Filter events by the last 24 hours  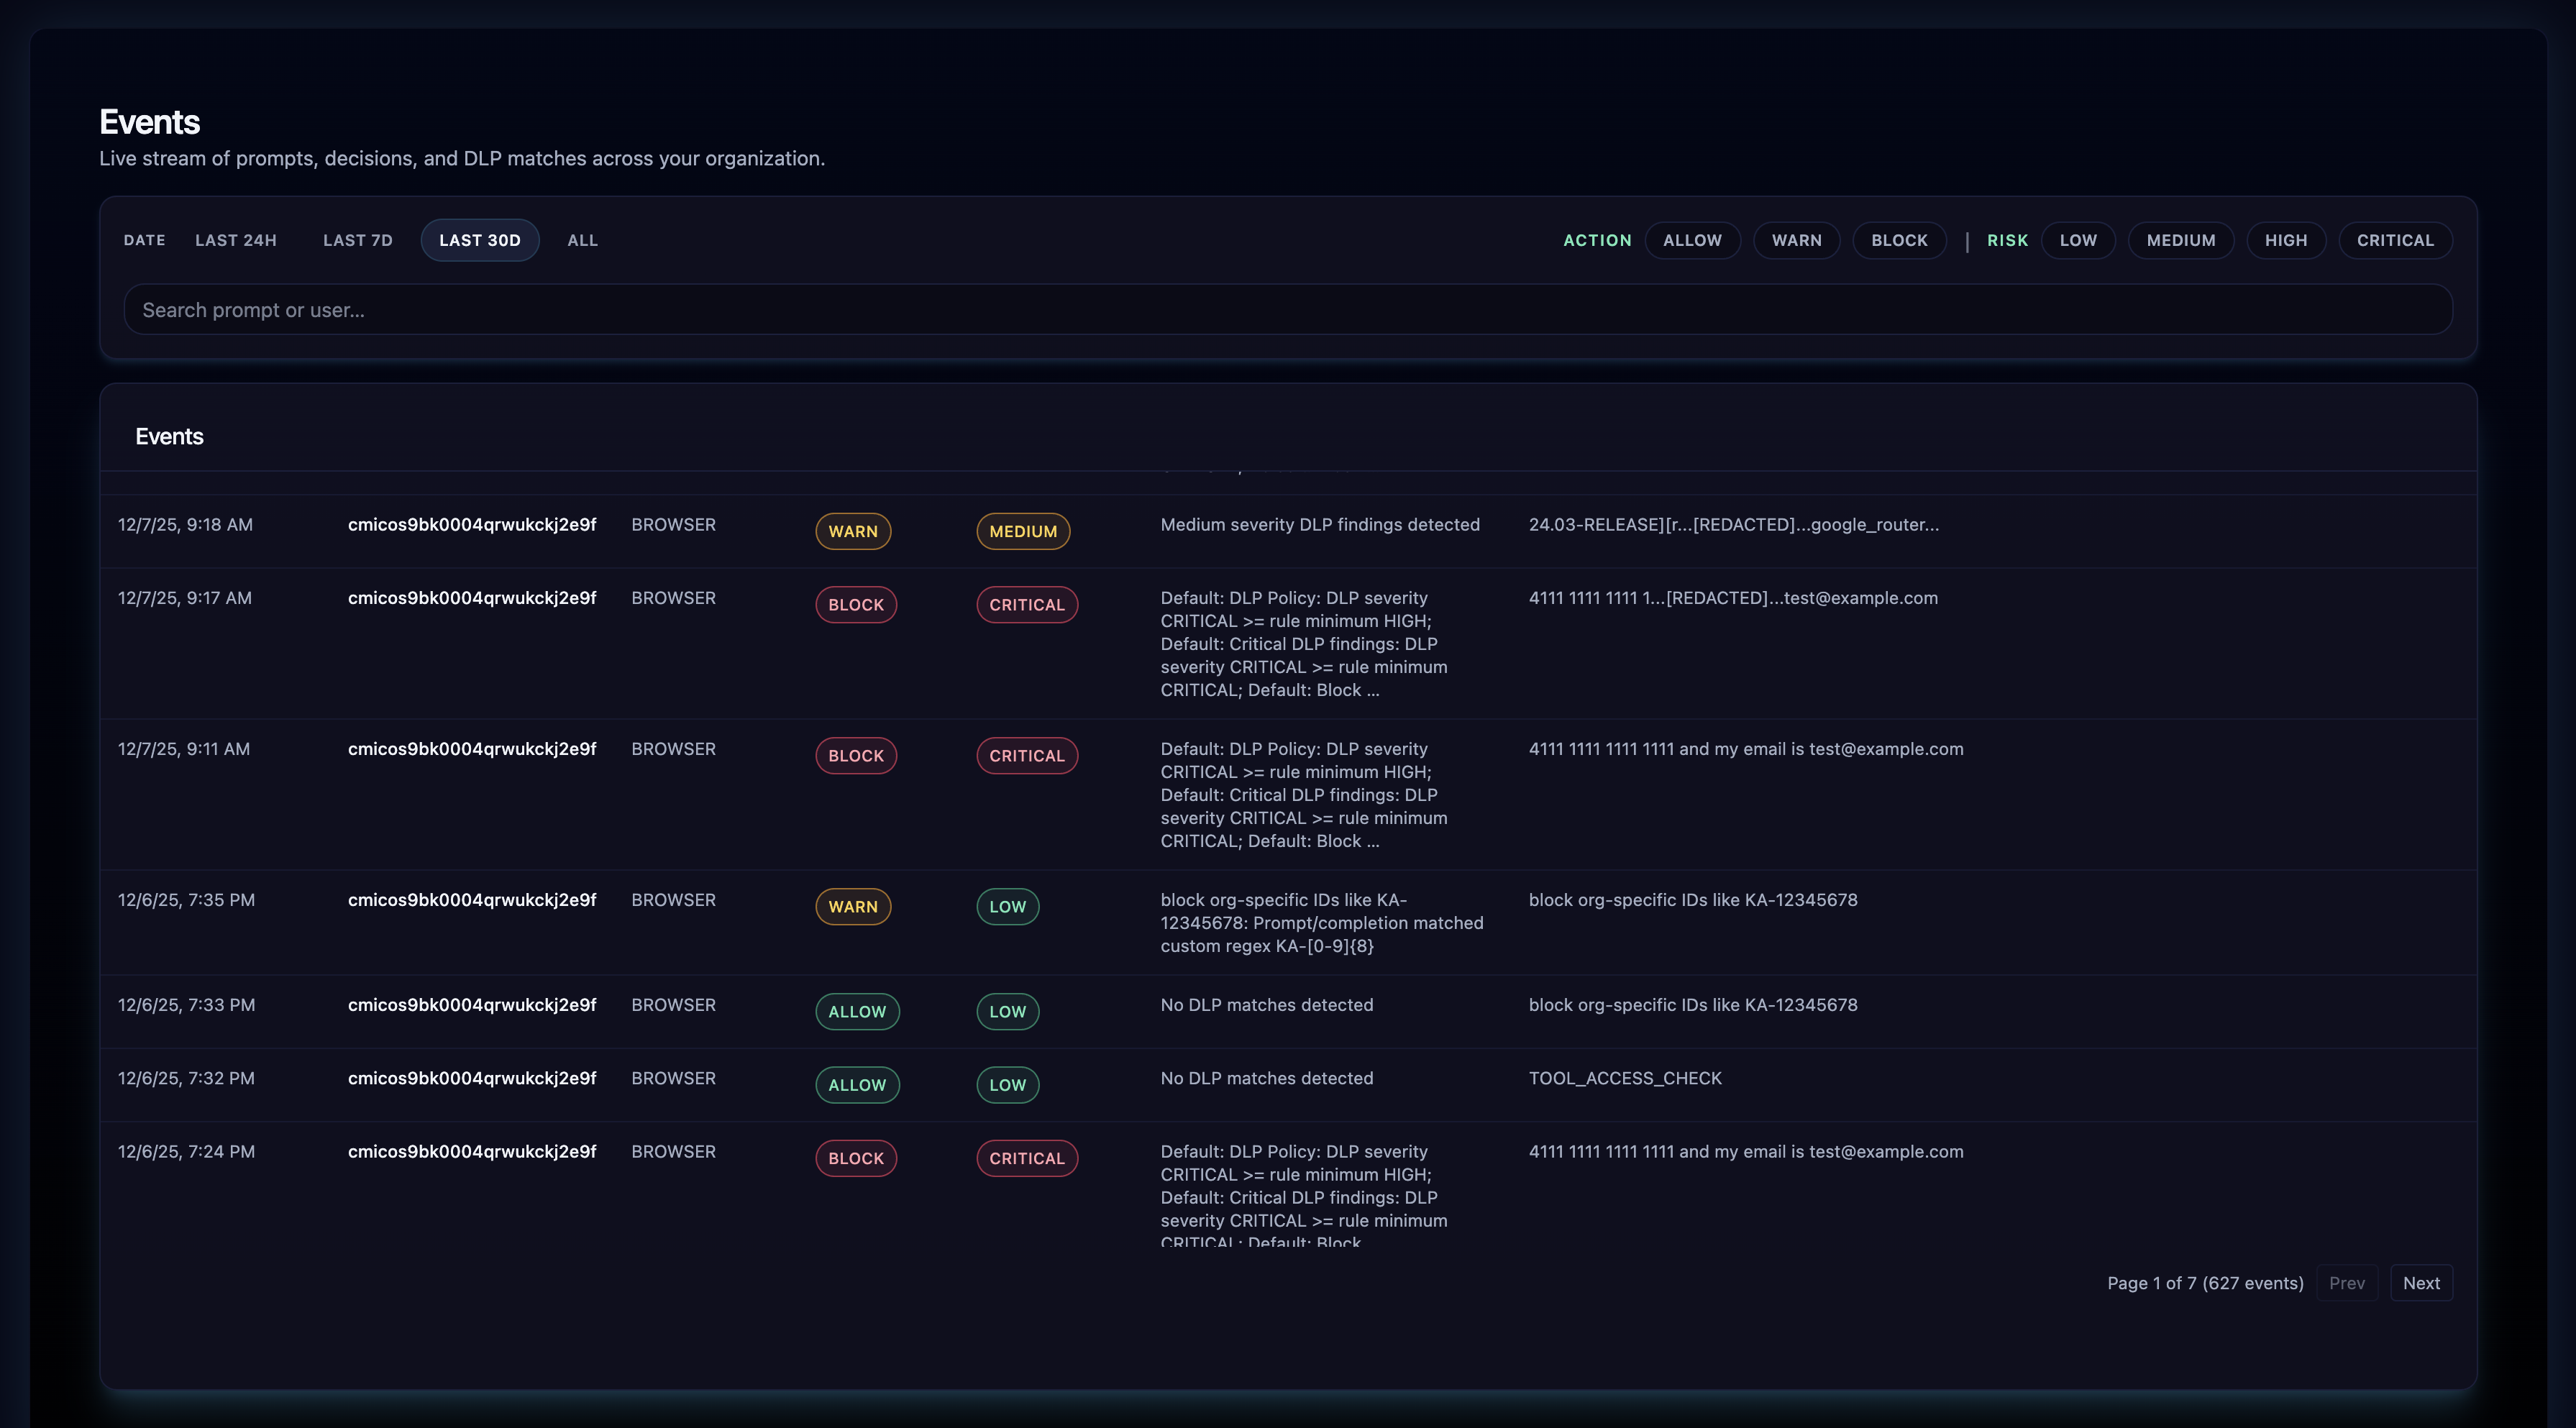point(235,240)
